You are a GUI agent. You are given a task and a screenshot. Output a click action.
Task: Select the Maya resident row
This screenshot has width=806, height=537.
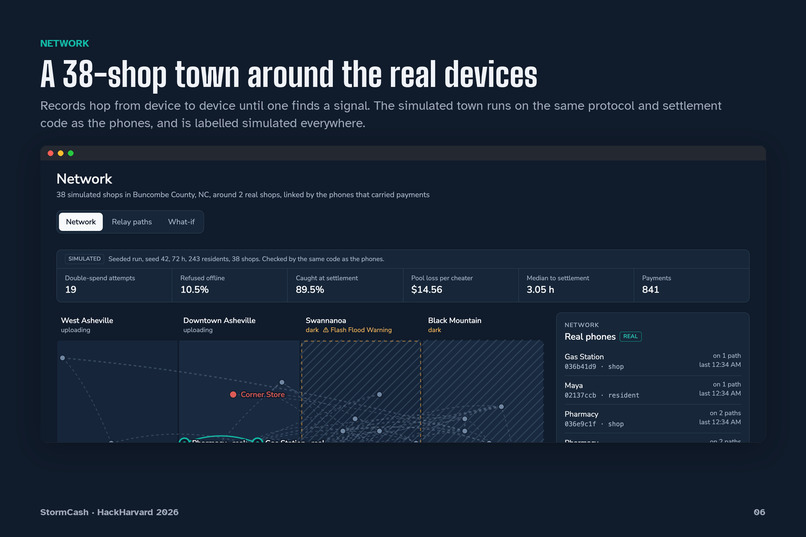click(652, 390)
